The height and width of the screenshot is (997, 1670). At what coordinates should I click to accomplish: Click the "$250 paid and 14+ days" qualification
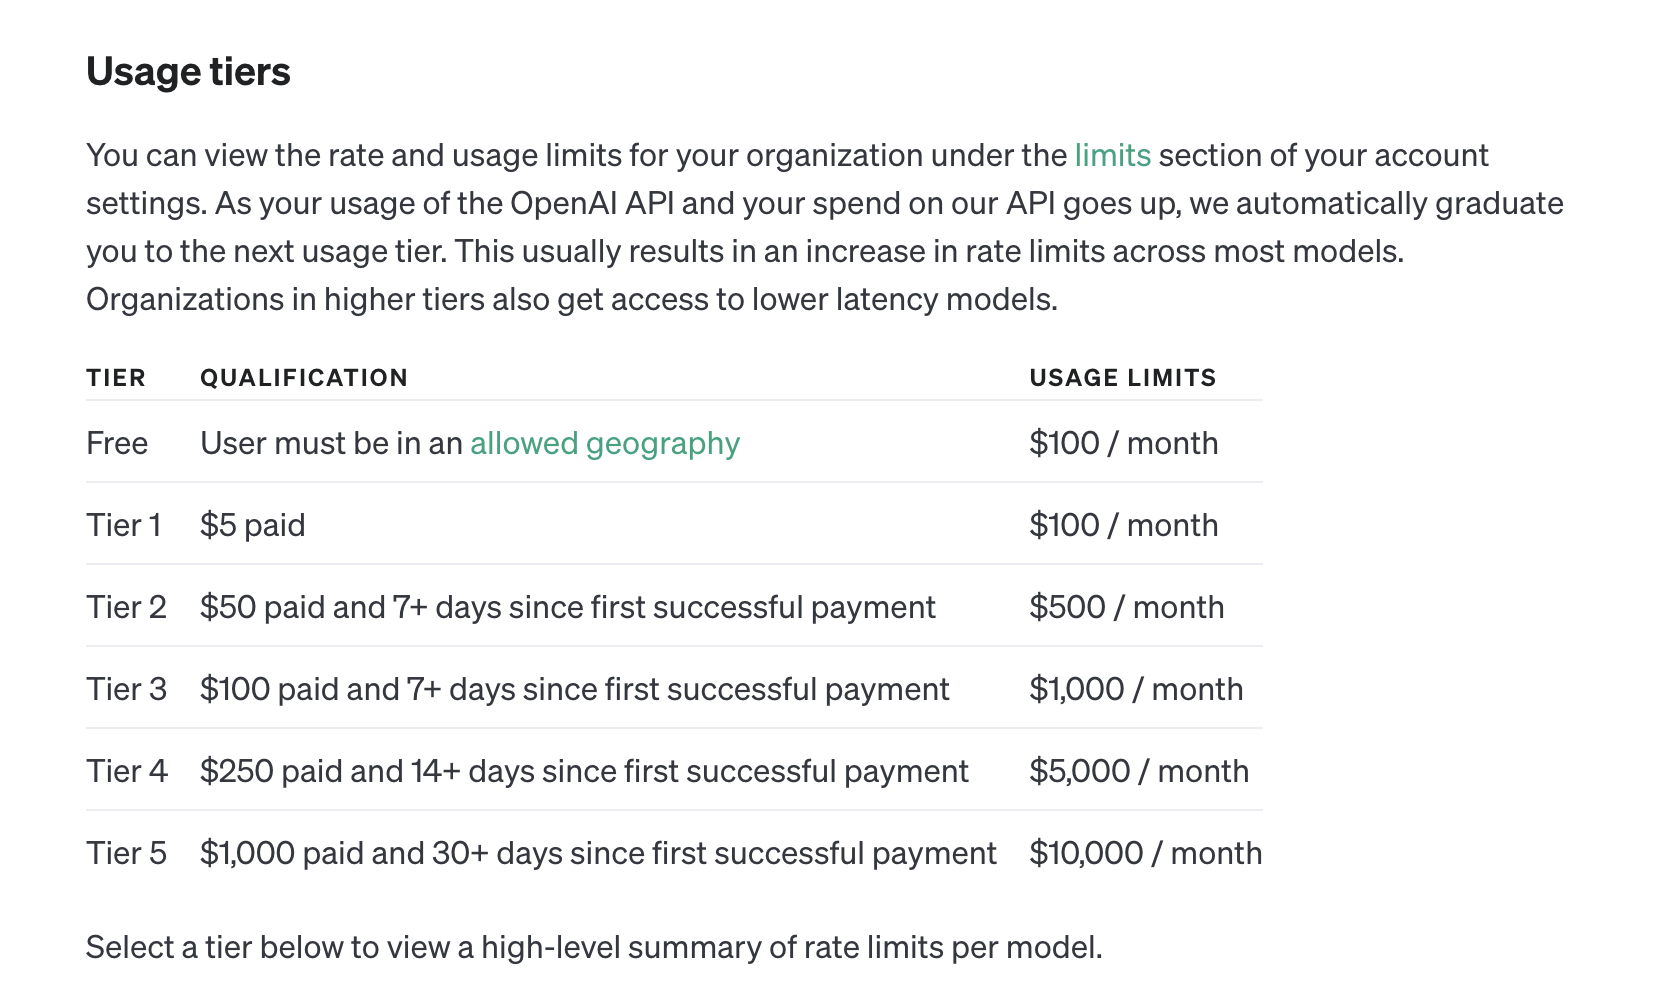click(584, 771)
